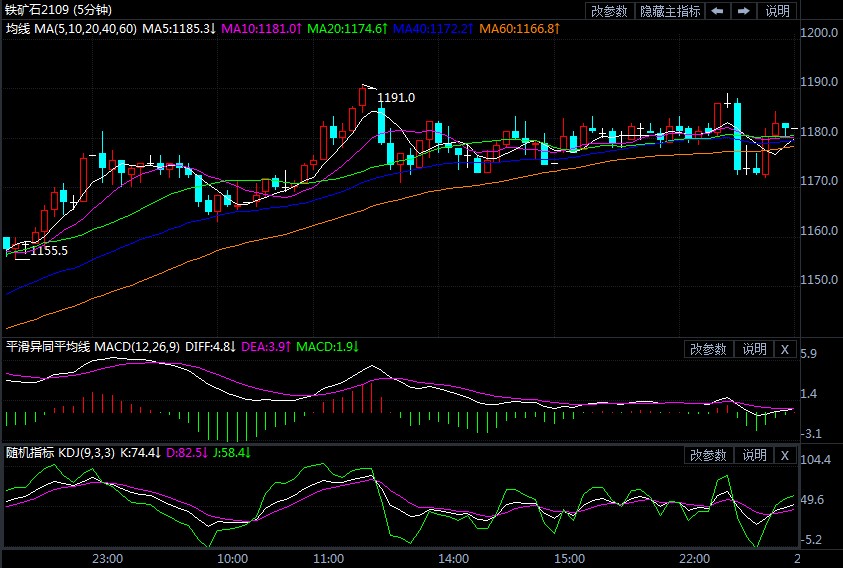Image resolution: width=843 pixels, height=568 pixels.
Task: Open the MACD 说明 explanation
Action: click(x=753, y=349)
